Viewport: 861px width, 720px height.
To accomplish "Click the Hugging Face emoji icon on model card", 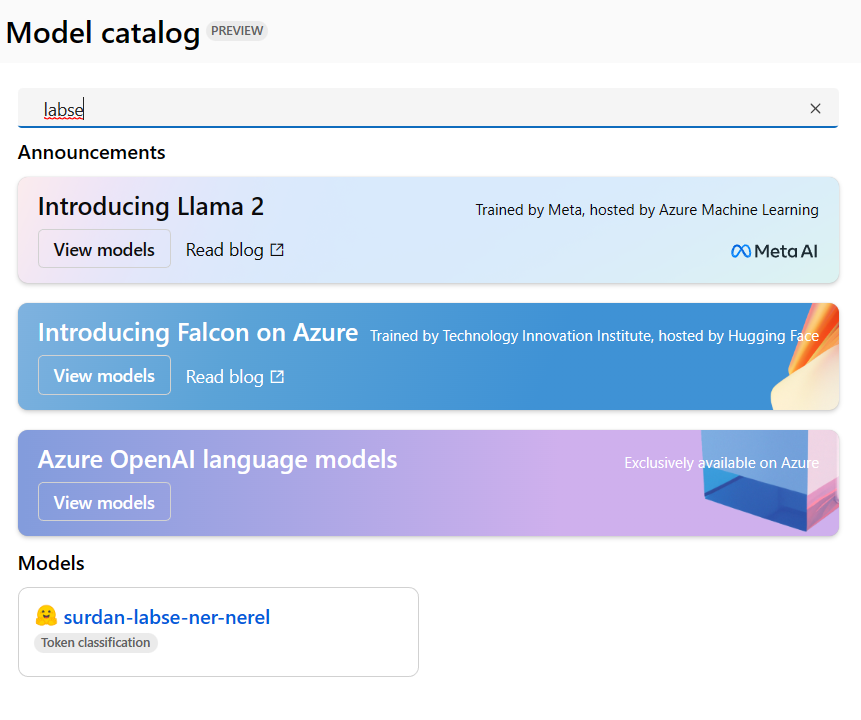I will 46,616.
